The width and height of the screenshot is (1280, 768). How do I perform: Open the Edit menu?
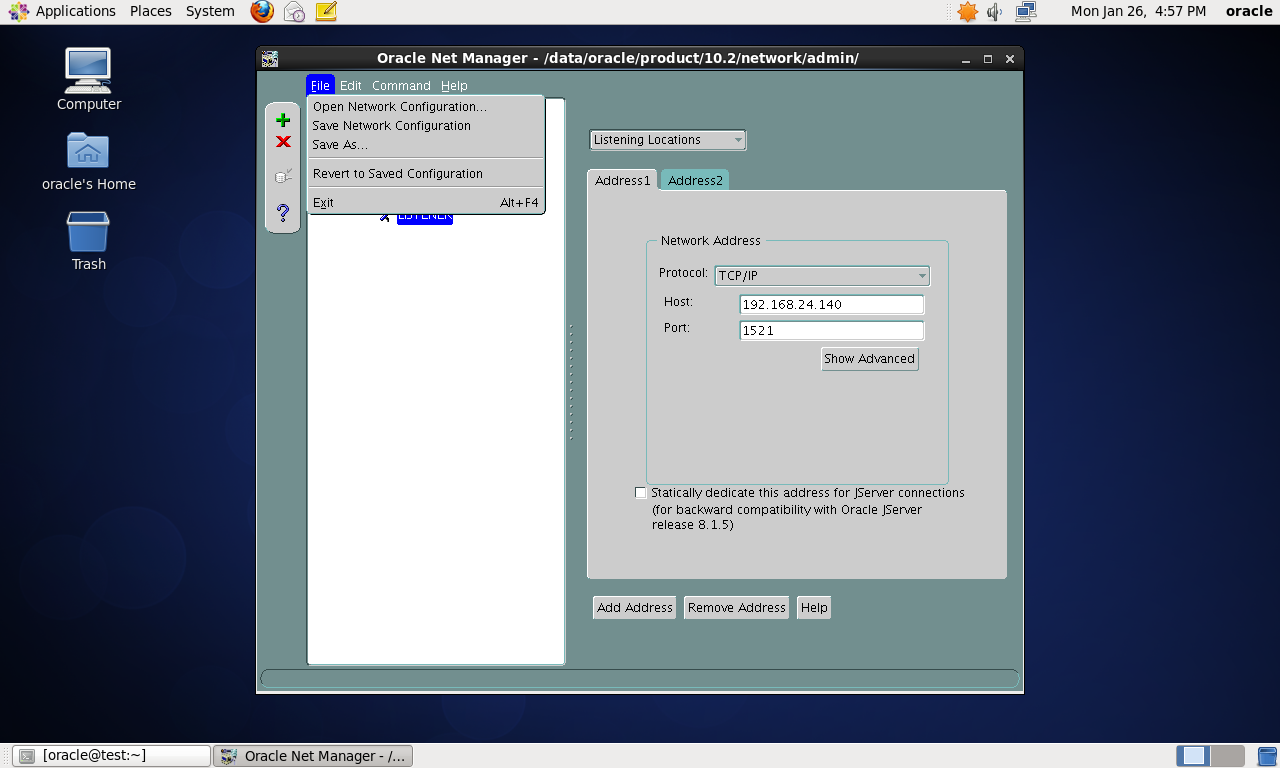click(350, 85)
